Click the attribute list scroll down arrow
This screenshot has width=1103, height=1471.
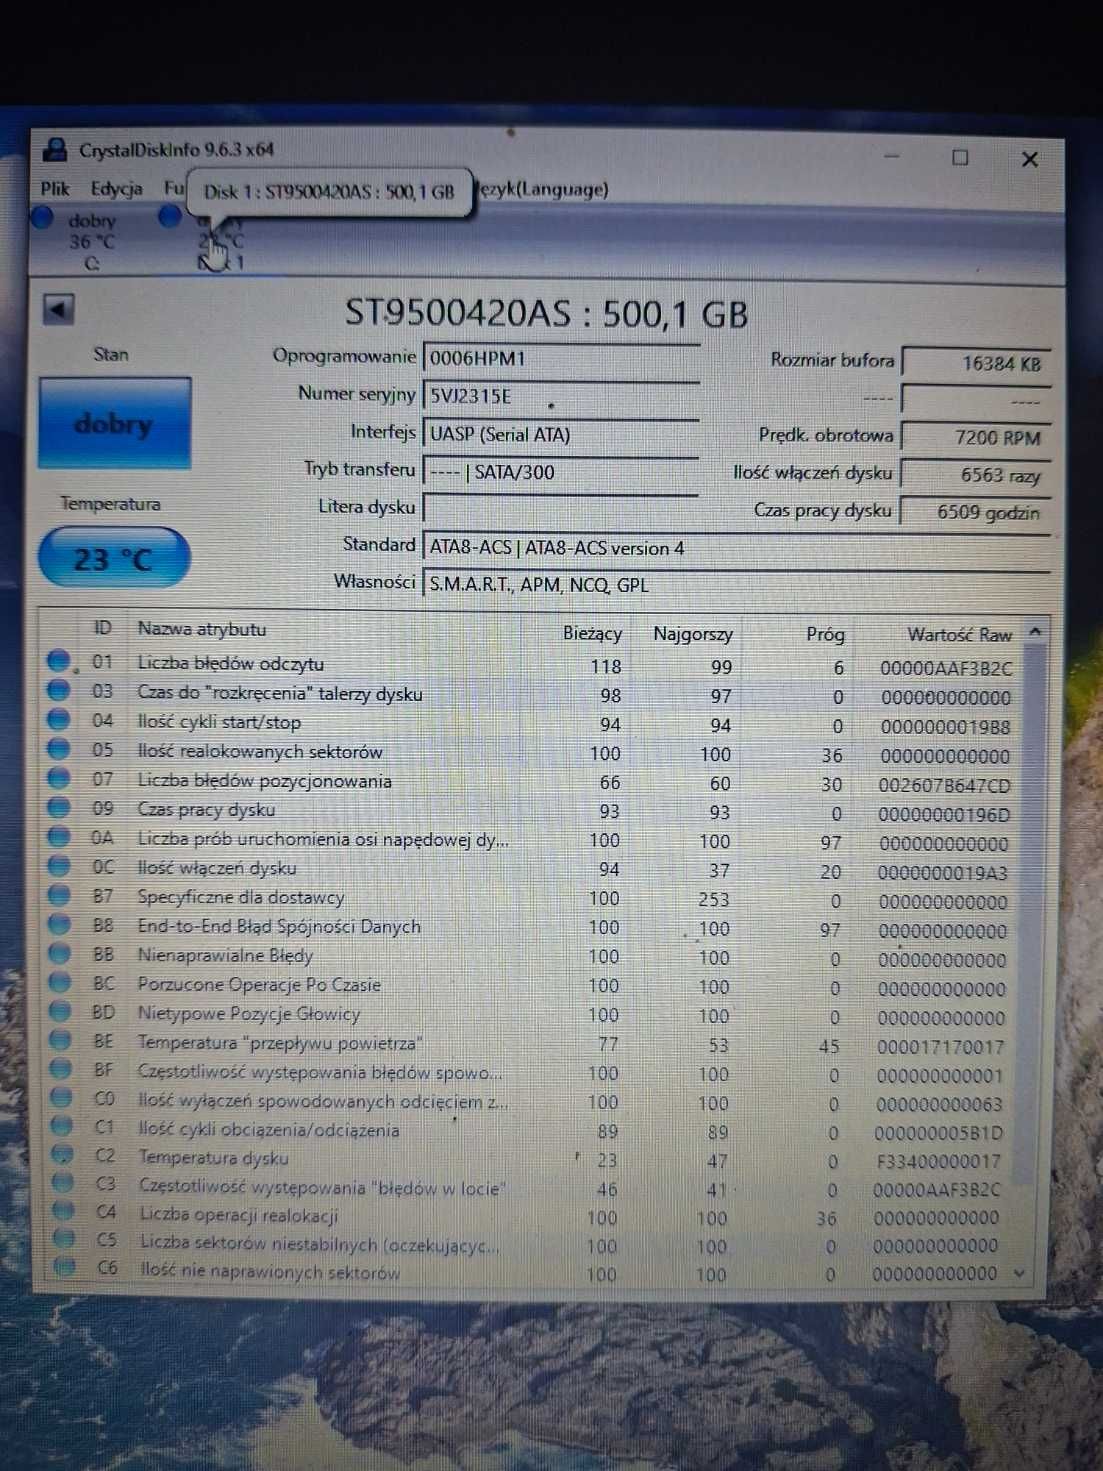pos(1019,1273)
